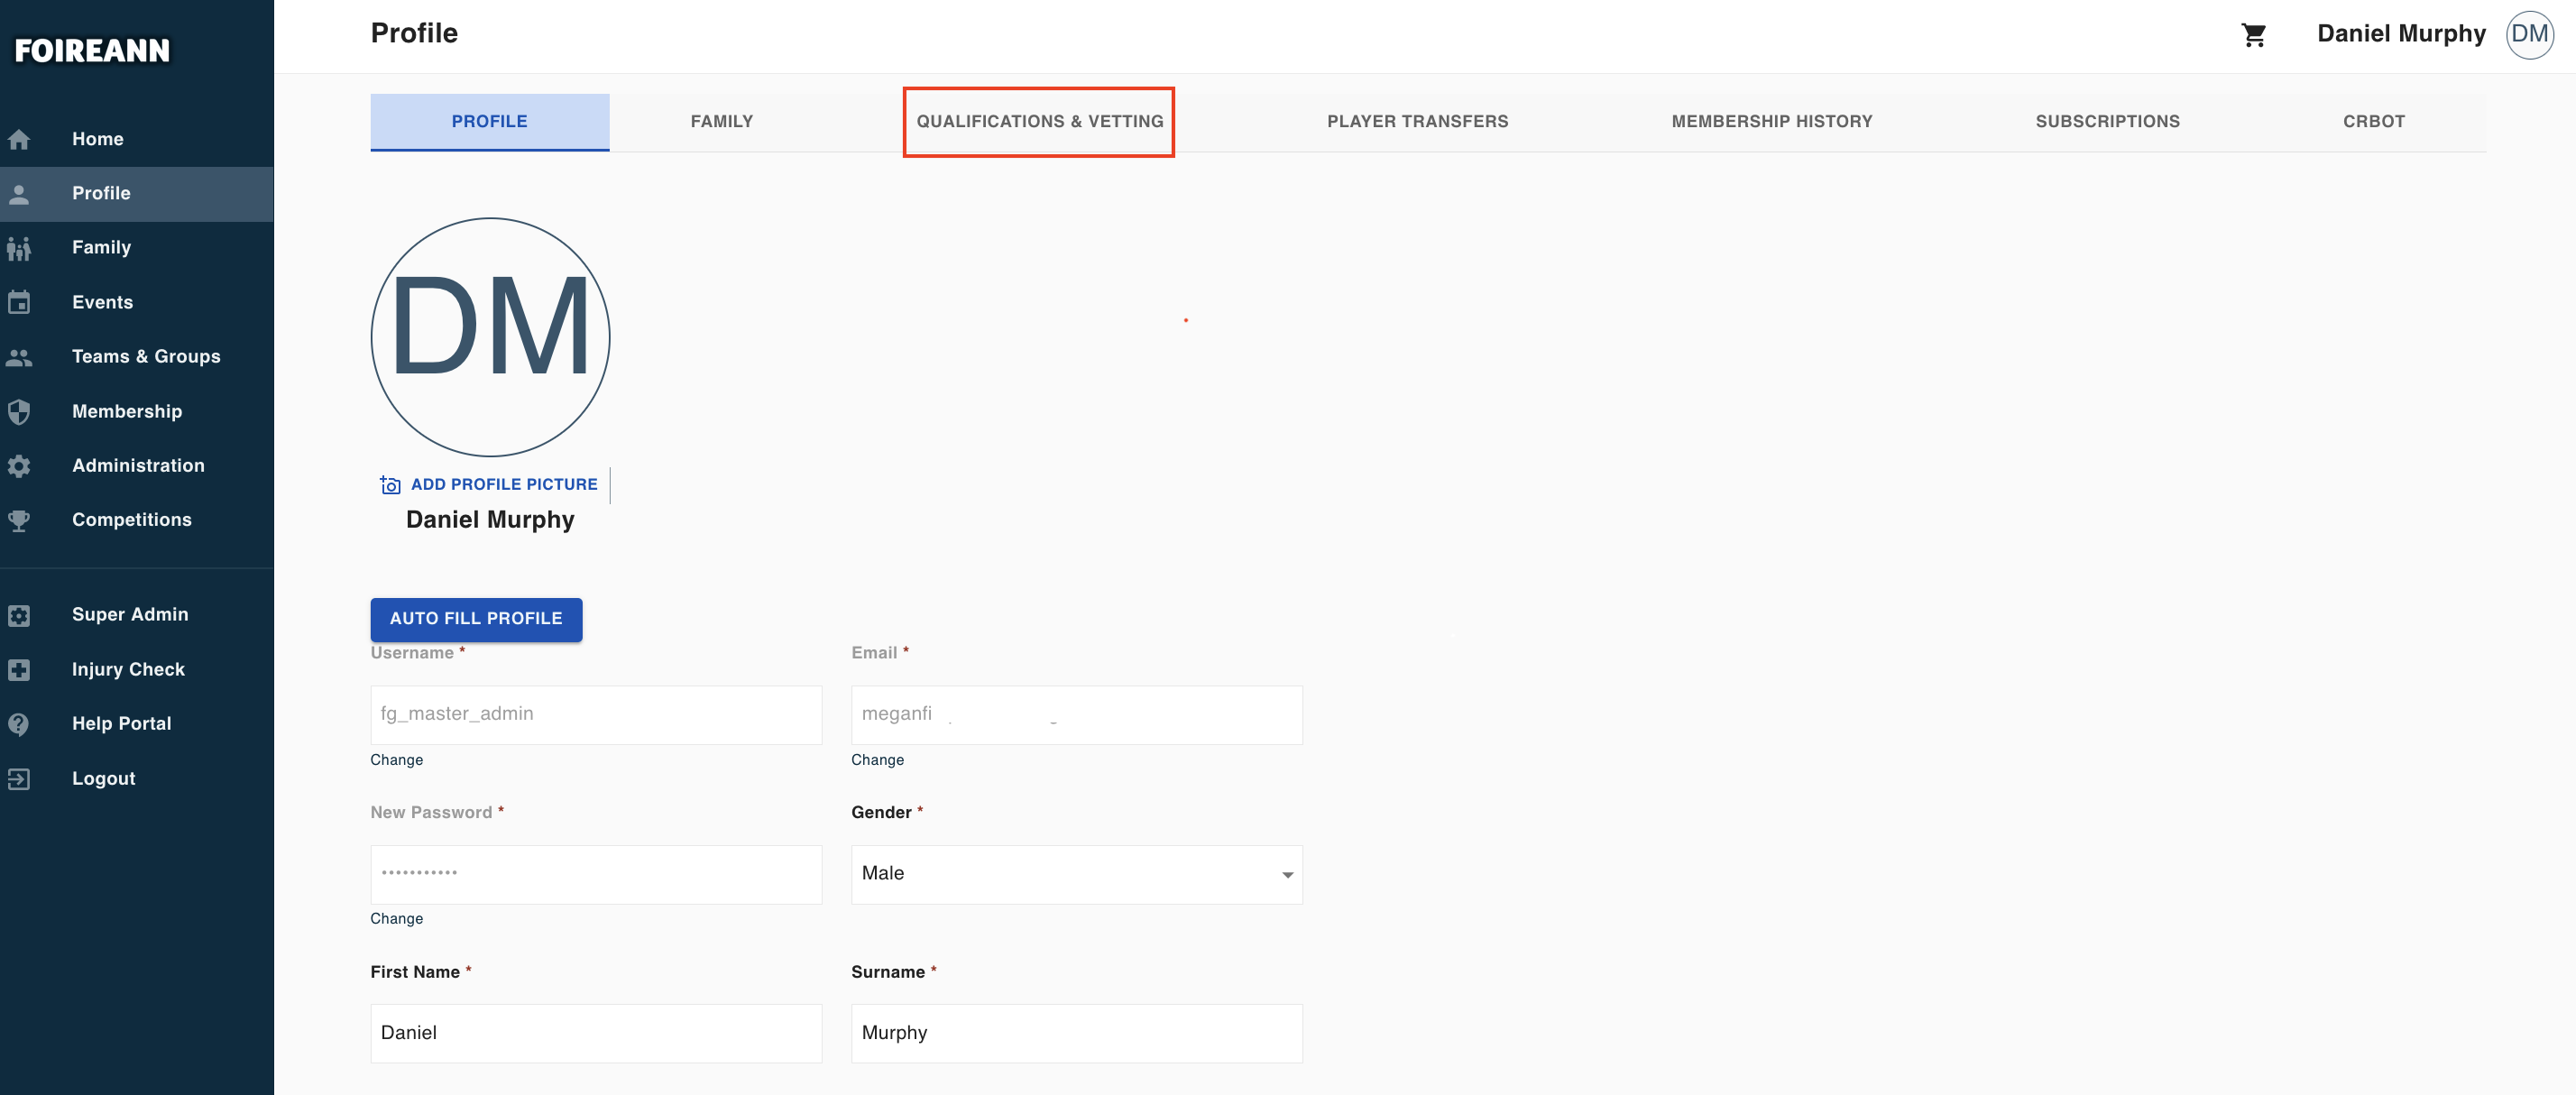This screenshot has width=2576, height=1095.
Task: Click the Family people icon in sidebar
Action: [x=19, y=248]
